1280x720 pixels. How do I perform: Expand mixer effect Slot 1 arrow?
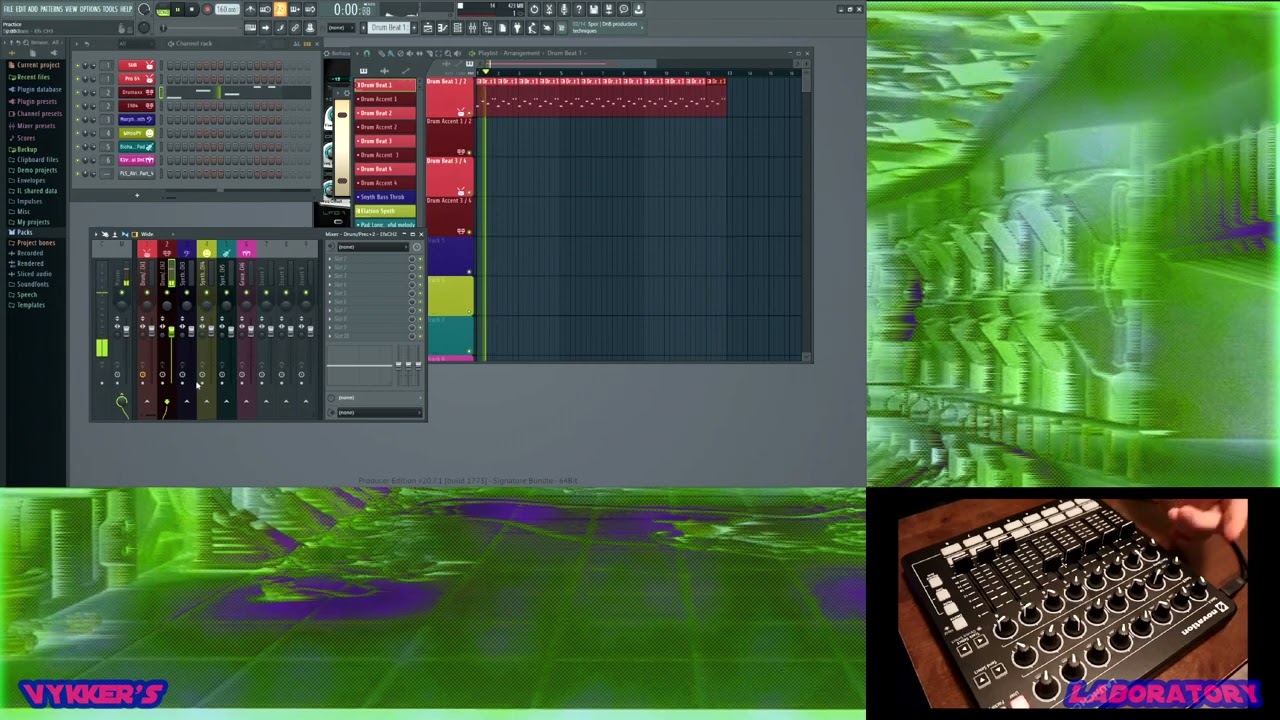click(330, 259)
